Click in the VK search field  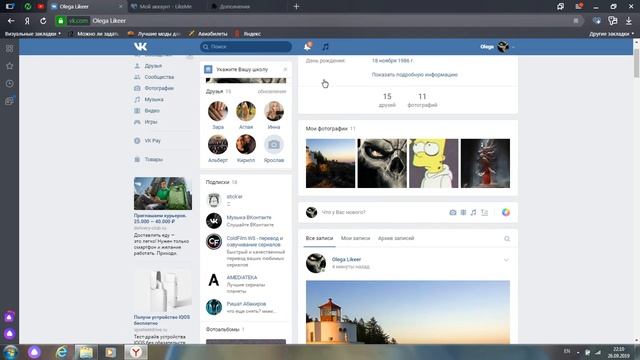tap(246, 47)
